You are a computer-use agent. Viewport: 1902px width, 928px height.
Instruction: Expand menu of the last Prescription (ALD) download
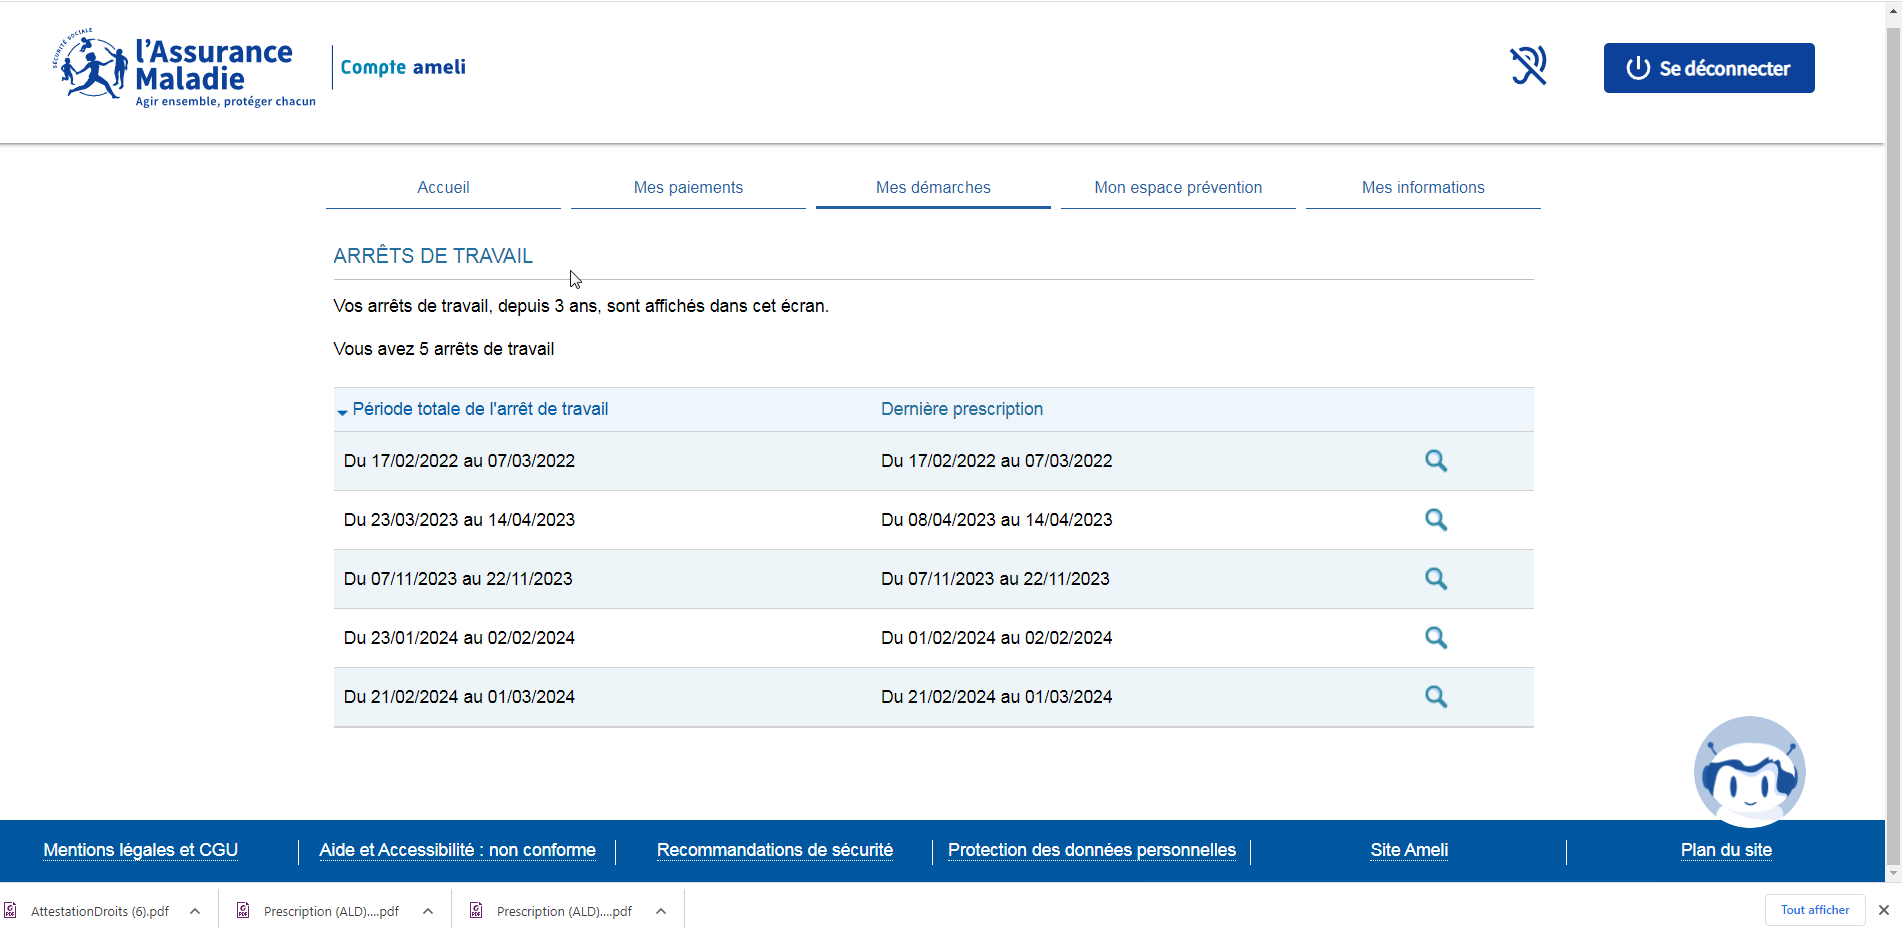661,911
